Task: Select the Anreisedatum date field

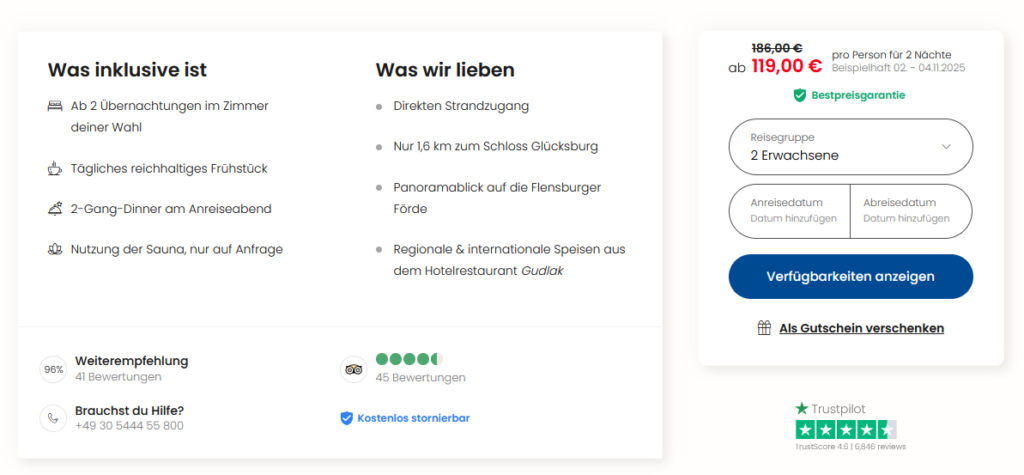Action: pyautogui.click(x=790, y=211)
